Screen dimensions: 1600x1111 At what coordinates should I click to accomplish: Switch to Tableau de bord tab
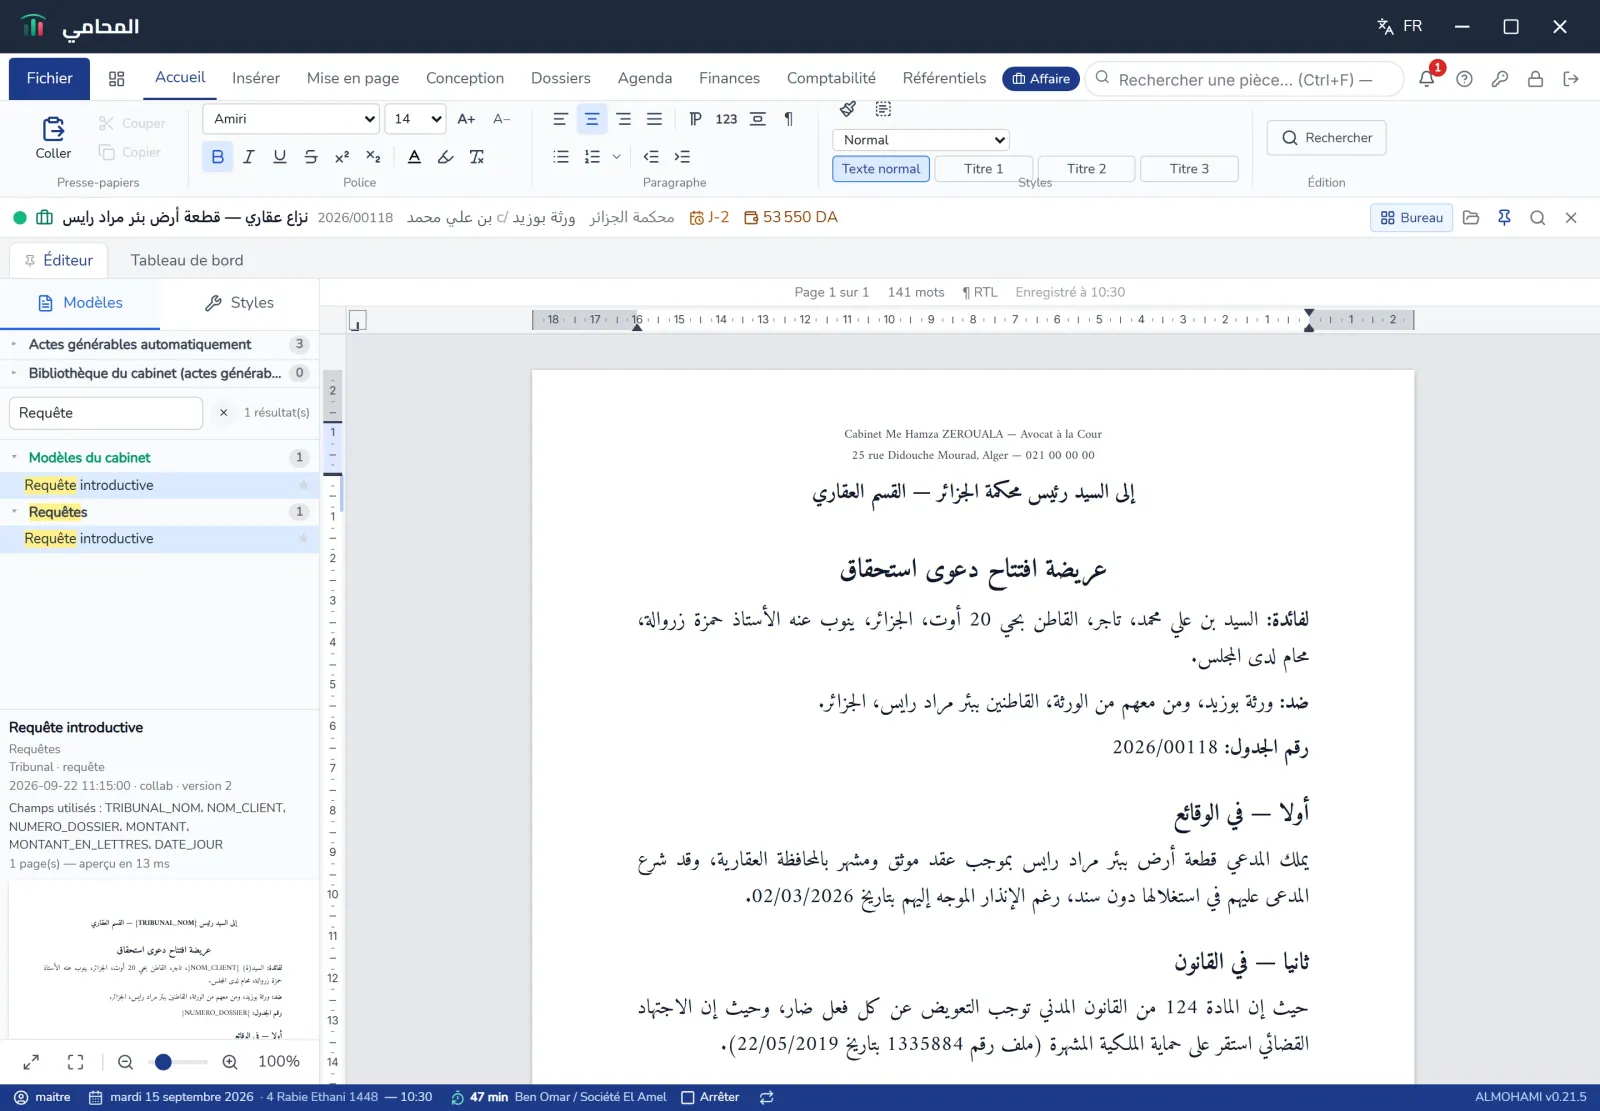[x=187, y=260]
